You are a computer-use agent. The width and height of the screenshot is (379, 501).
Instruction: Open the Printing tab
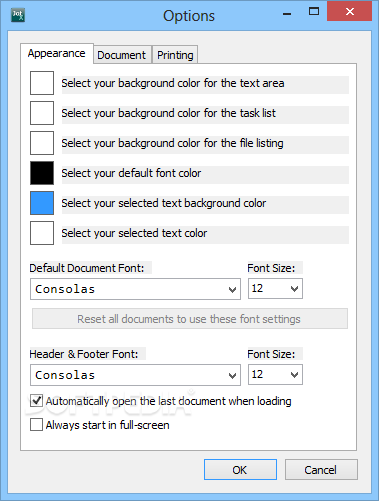[175, 55]
